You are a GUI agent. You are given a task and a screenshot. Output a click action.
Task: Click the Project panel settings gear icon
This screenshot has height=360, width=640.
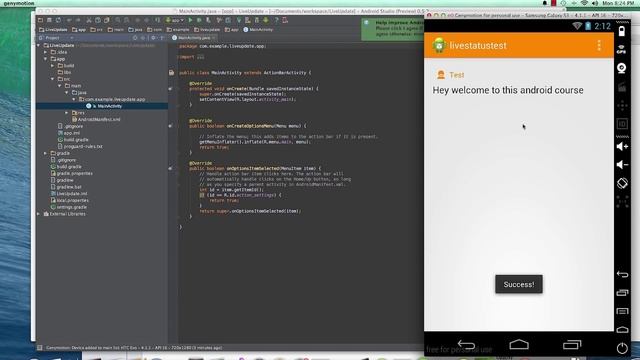pos(153,38)
